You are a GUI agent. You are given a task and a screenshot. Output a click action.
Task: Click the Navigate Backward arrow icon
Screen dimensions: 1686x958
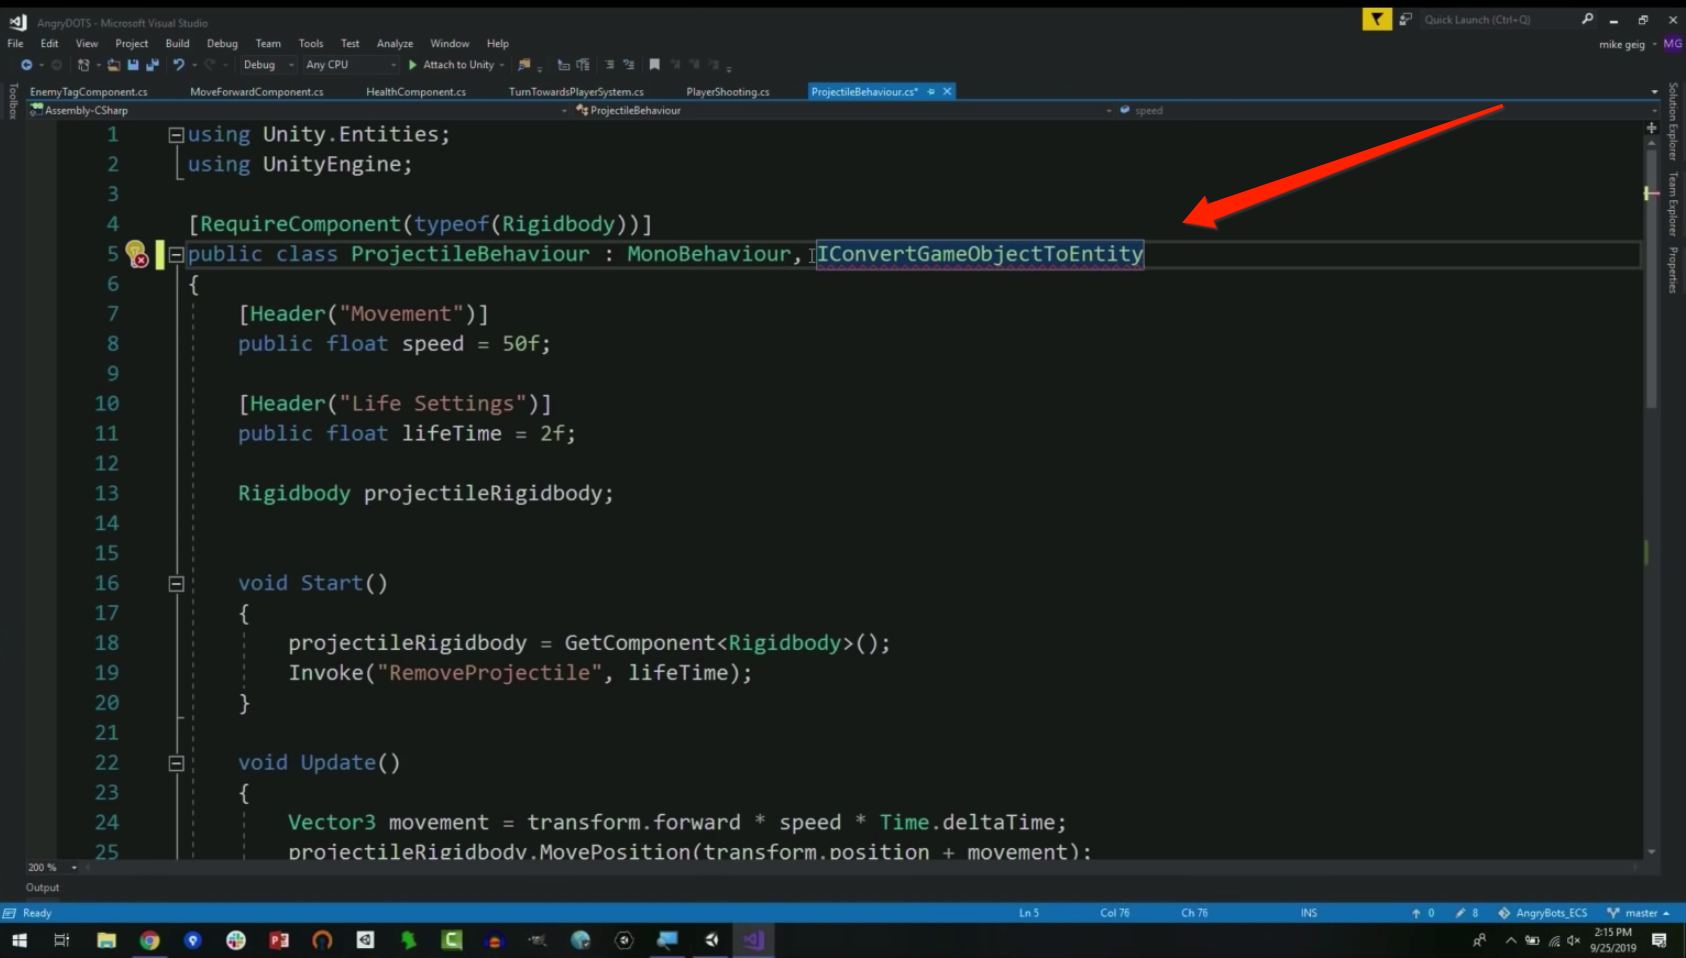[26, 65]
